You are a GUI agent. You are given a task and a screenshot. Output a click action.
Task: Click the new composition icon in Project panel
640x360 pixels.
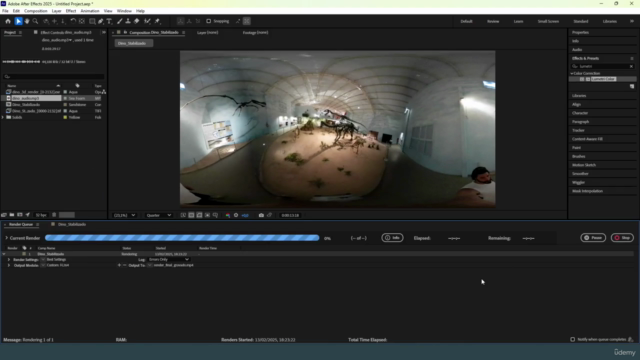20,215
